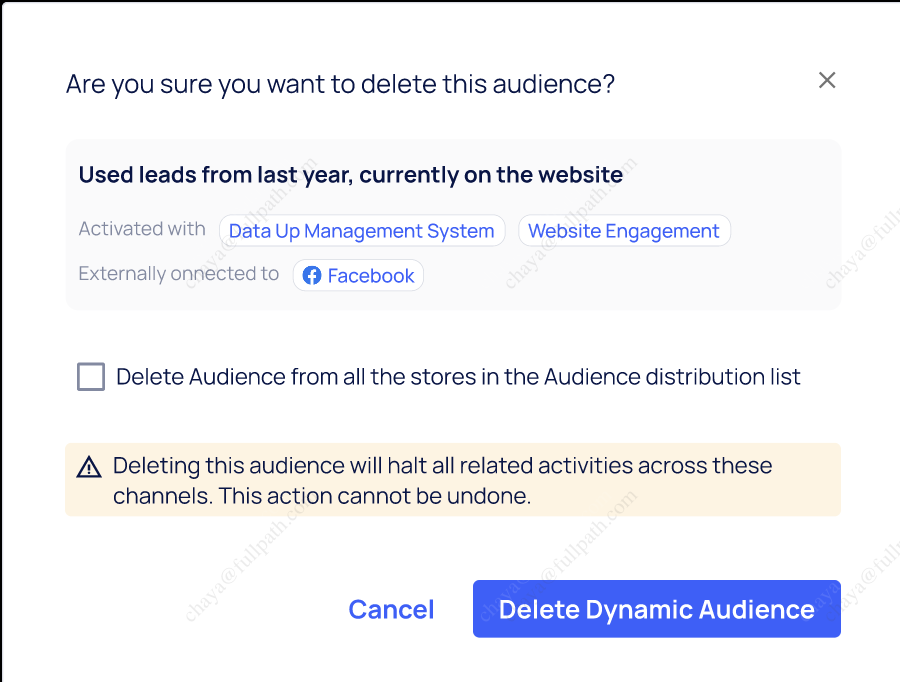This screenshot has height=682, width=900.
Task: Enable the delete from all stores checkbox
Action: (91, 377)
